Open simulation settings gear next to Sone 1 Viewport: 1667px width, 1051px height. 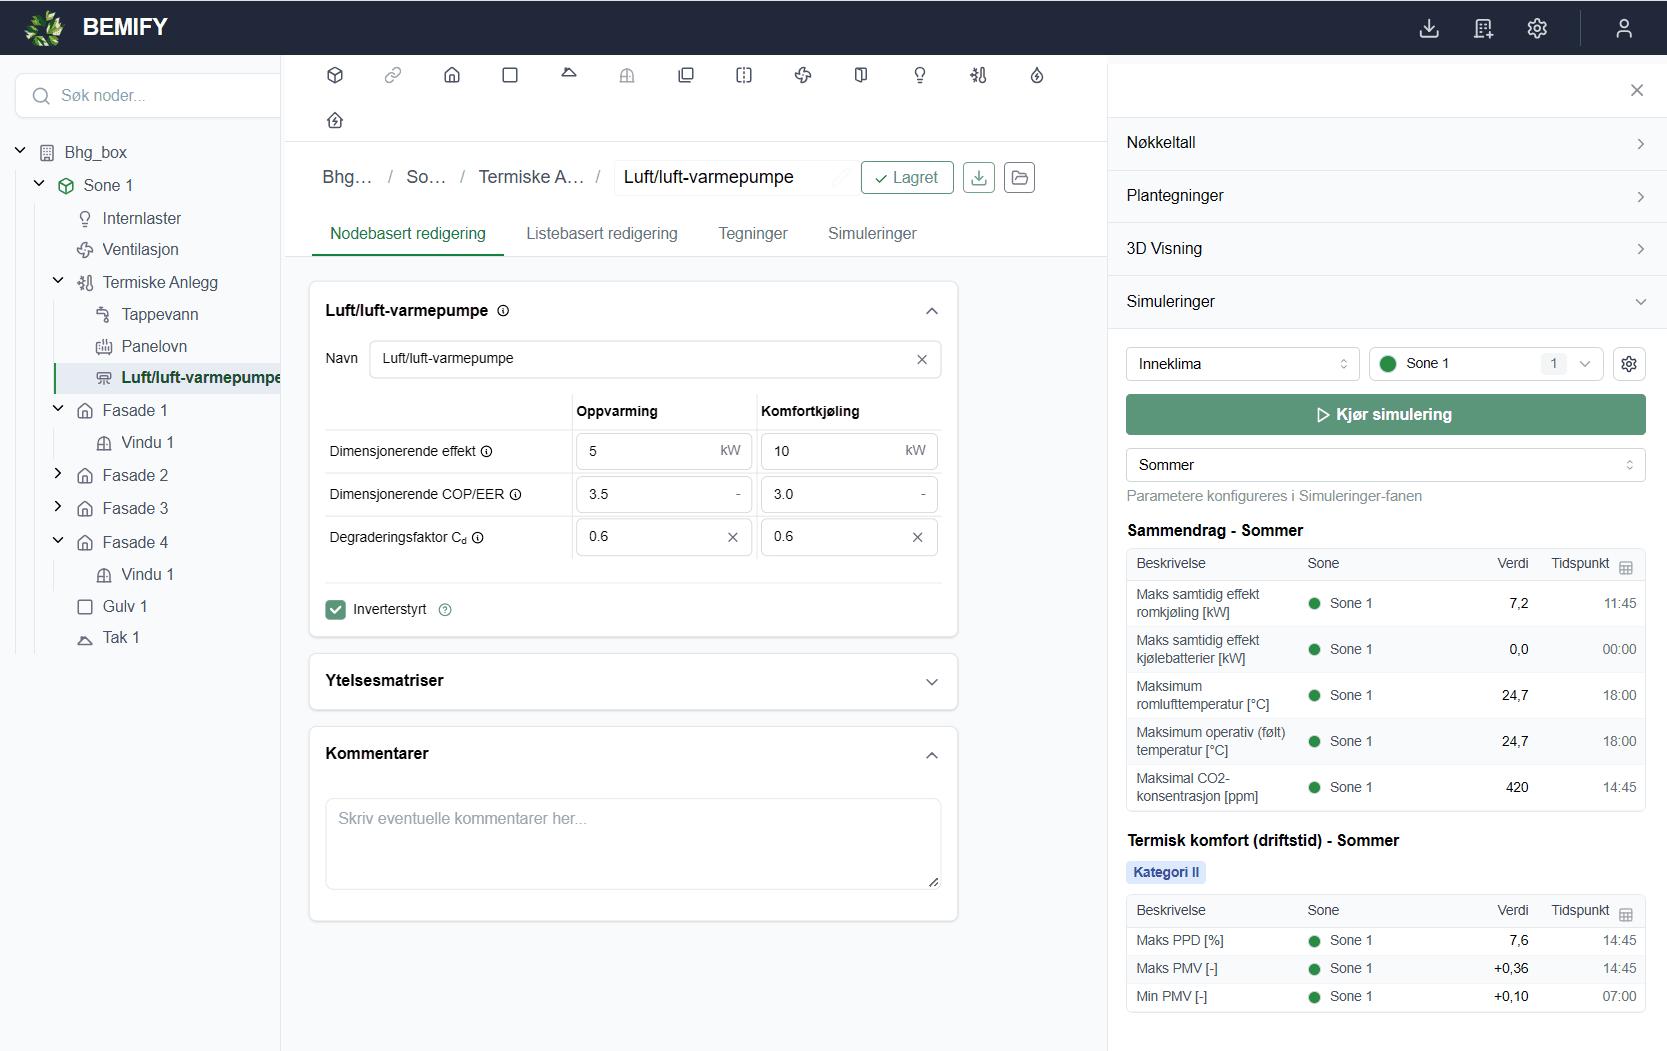click(x=1629, y=364)
